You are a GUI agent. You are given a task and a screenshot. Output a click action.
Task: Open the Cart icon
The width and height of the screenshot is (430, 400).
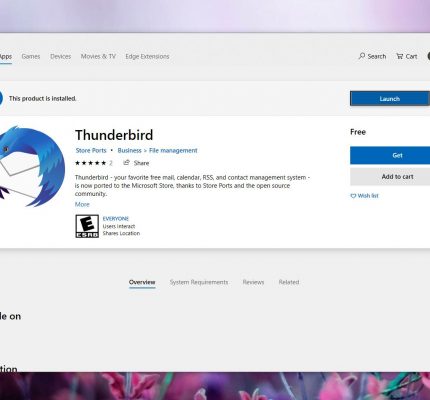tap(399, 56)
